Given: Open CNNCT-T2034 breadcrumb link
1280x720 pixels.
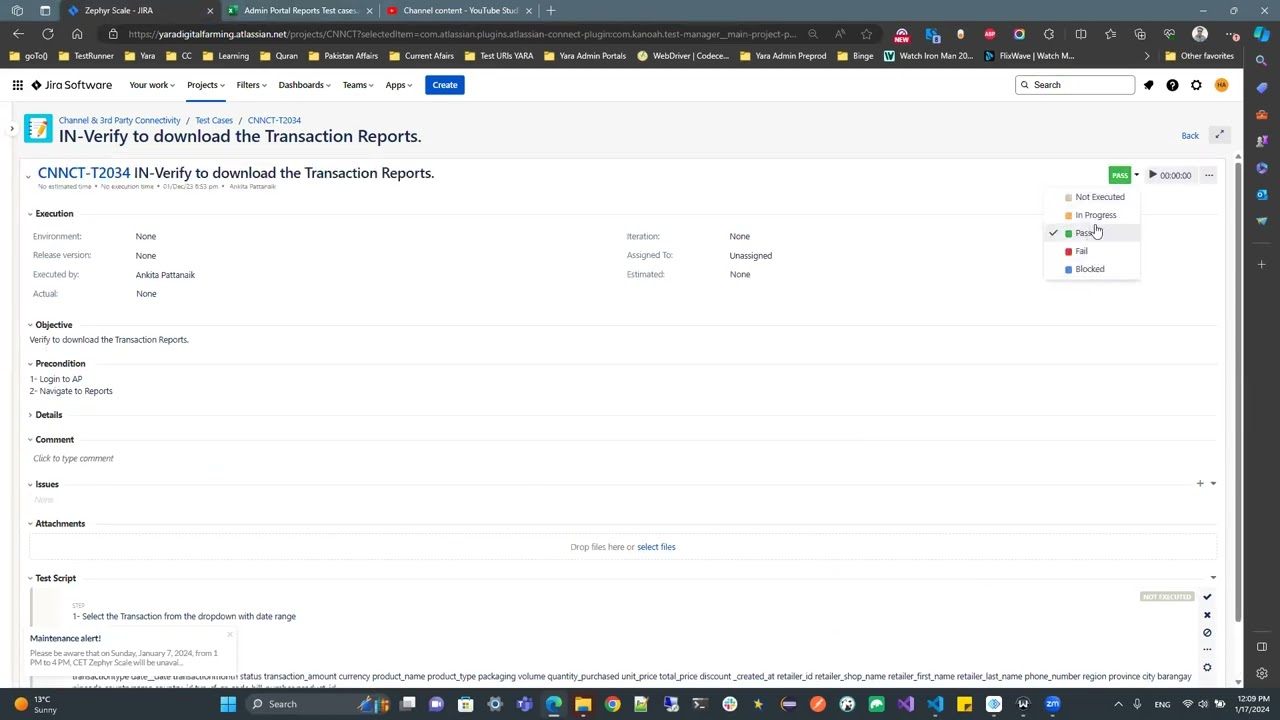Looking at the screenshot, I should [274, 120].
